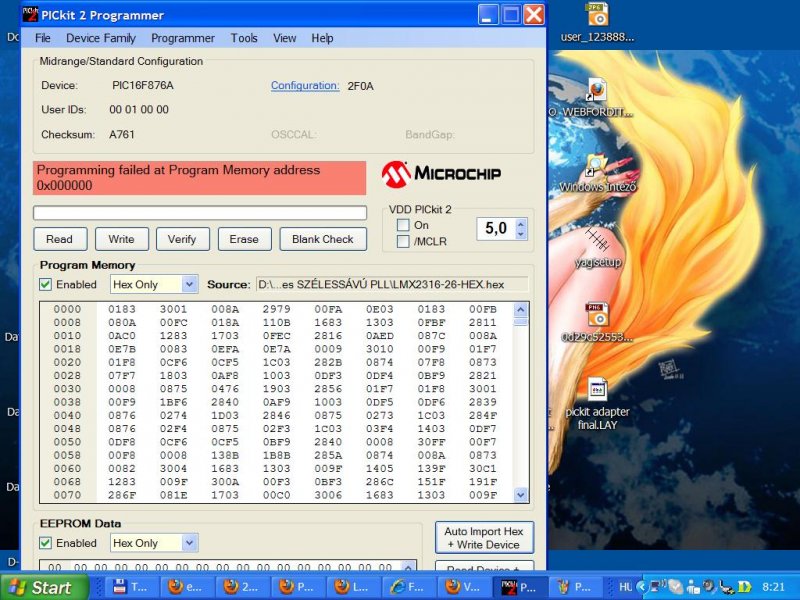
Task: Click the Microchip logo
Action: 441,173
